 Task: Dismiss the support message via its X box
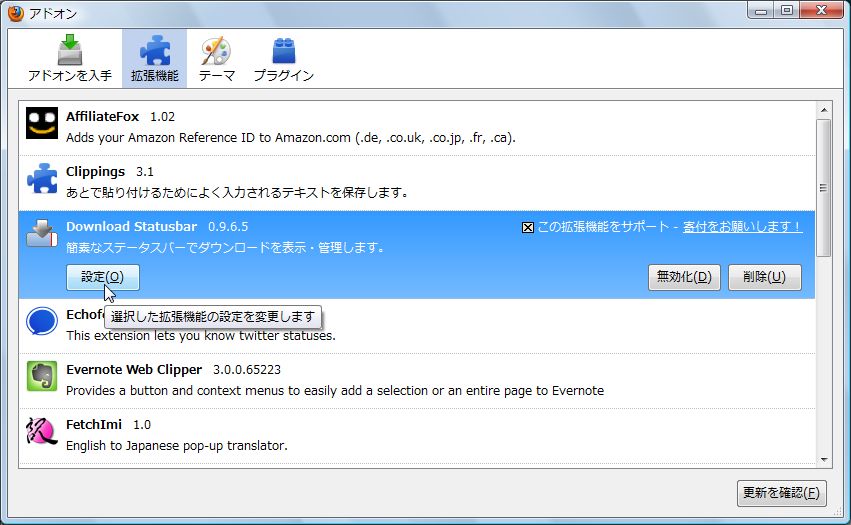pos(528,227)
